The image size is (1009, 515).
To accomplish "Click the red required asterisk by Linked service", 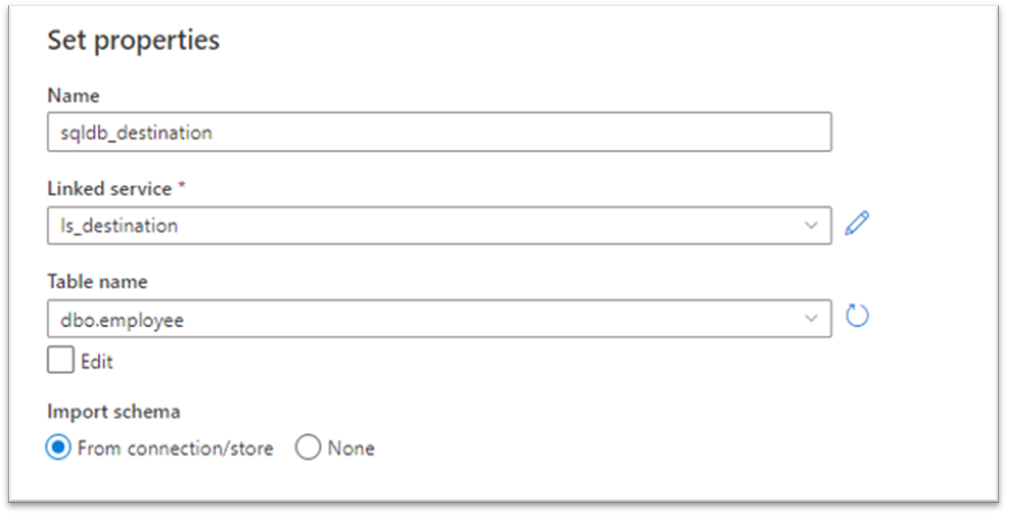I will 181,186.
